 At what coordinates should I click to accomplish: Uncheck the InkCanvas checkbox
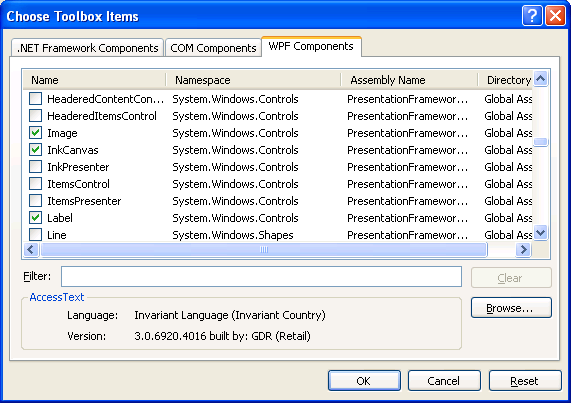35,150
